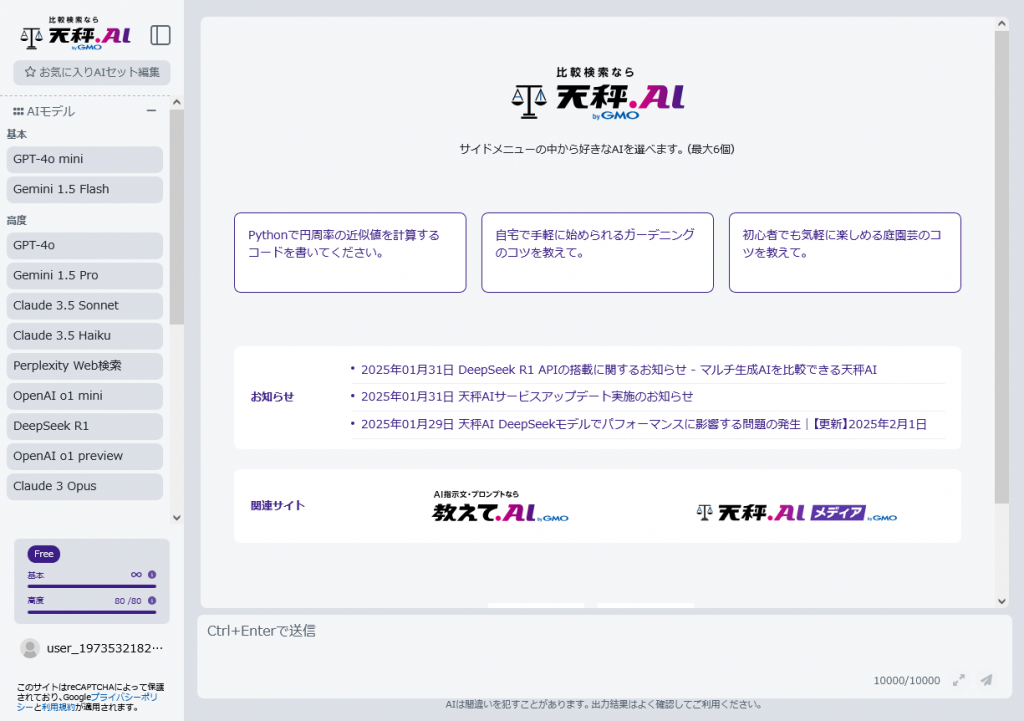Click the down chevron on the content scrollbar

click(1001, 601)
